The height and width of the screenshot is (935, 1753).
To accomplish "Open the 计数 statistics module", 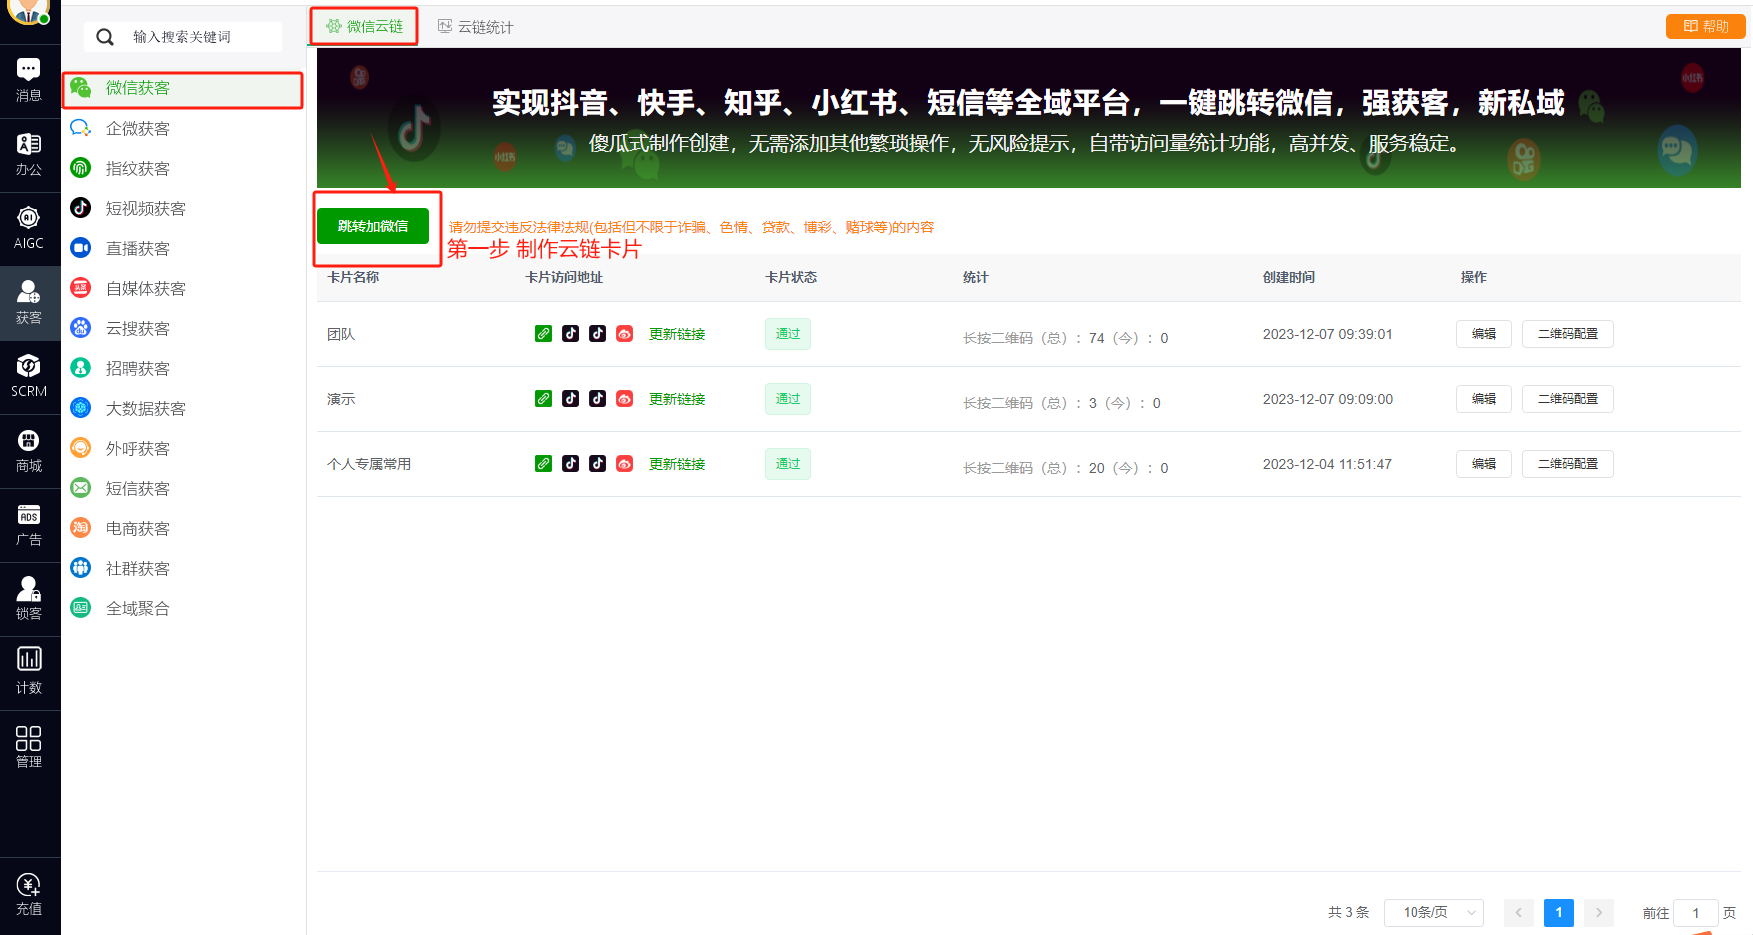I will tap(29, 673).
